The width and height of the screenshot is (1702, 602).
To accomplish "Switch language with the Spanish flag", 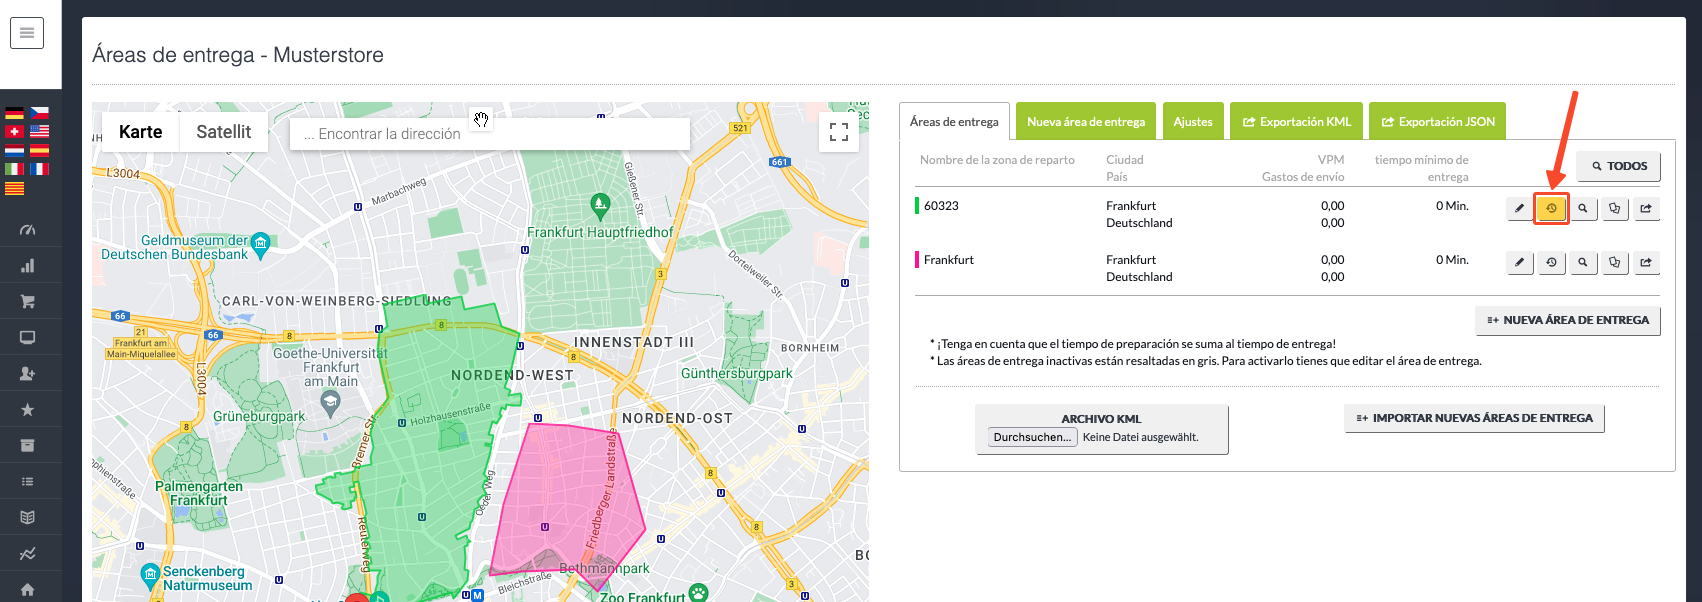I will 39,150.
